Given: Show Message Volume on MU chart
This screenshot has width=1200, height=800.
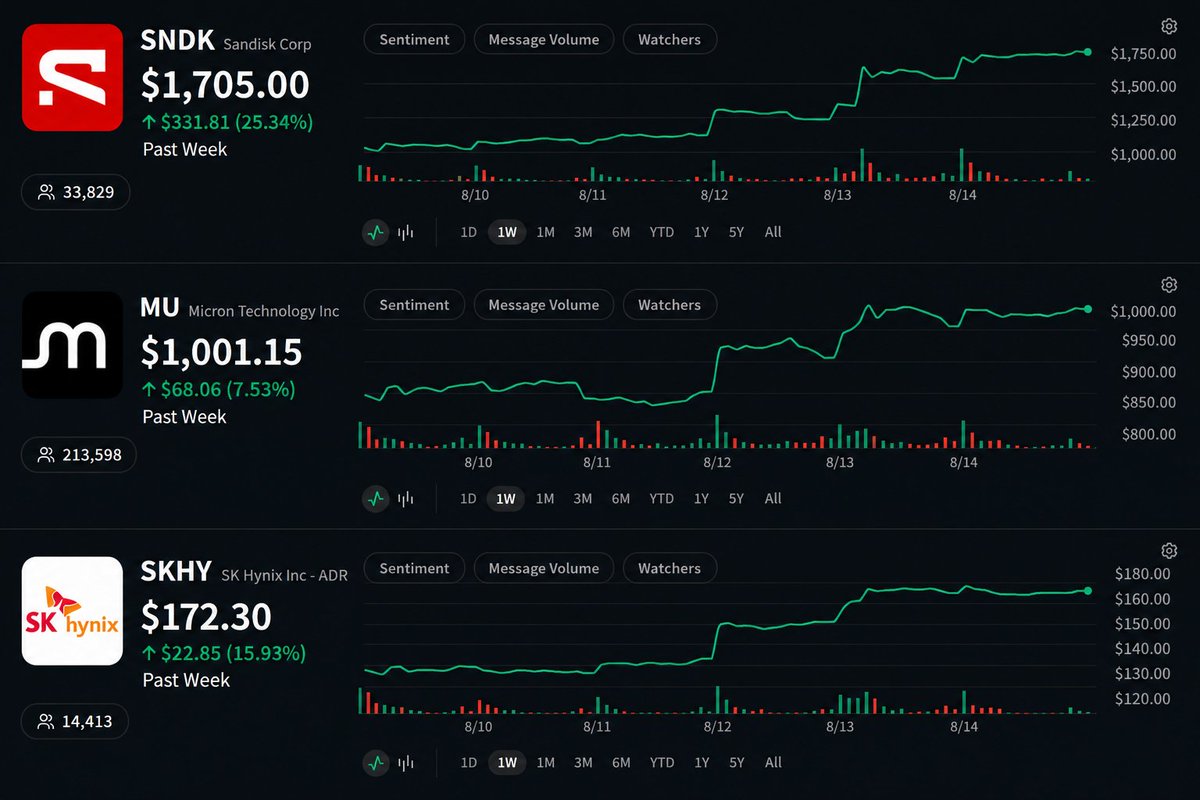Looking at the screenshot, I should (544, 305).
